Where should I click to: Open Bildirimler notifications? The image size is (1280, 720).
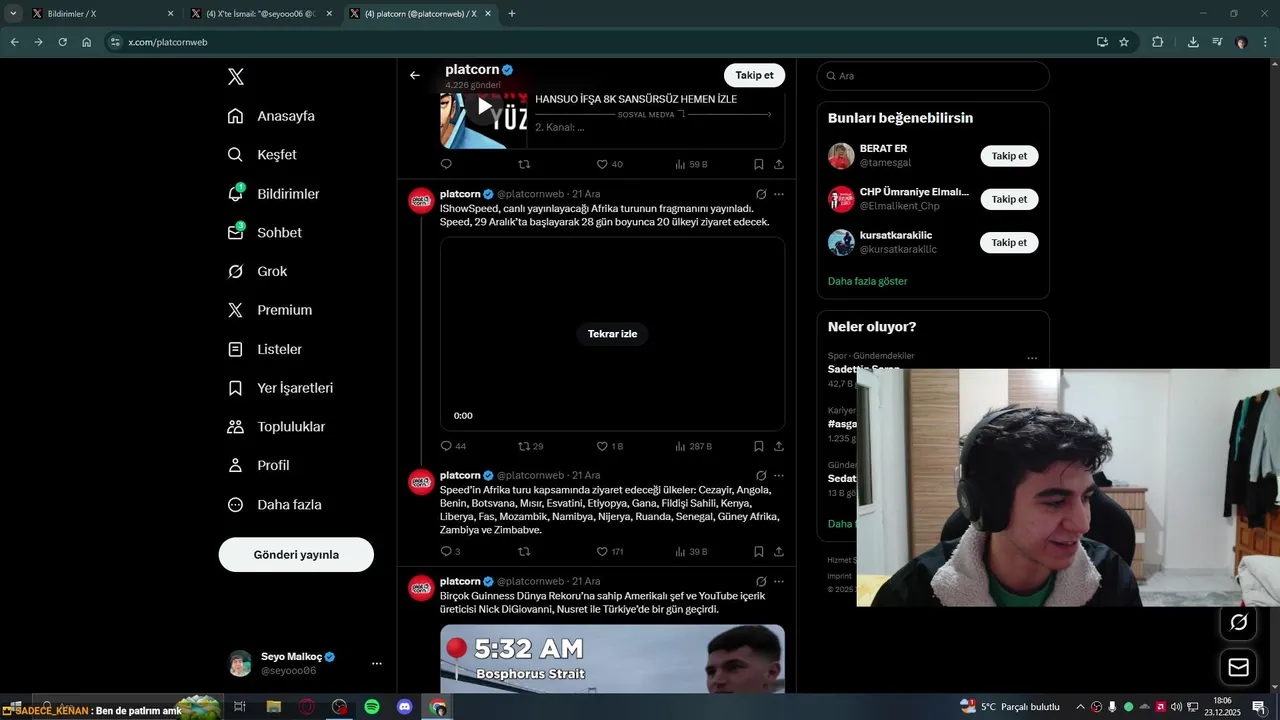pyautogui.click(x=273, y=194)
